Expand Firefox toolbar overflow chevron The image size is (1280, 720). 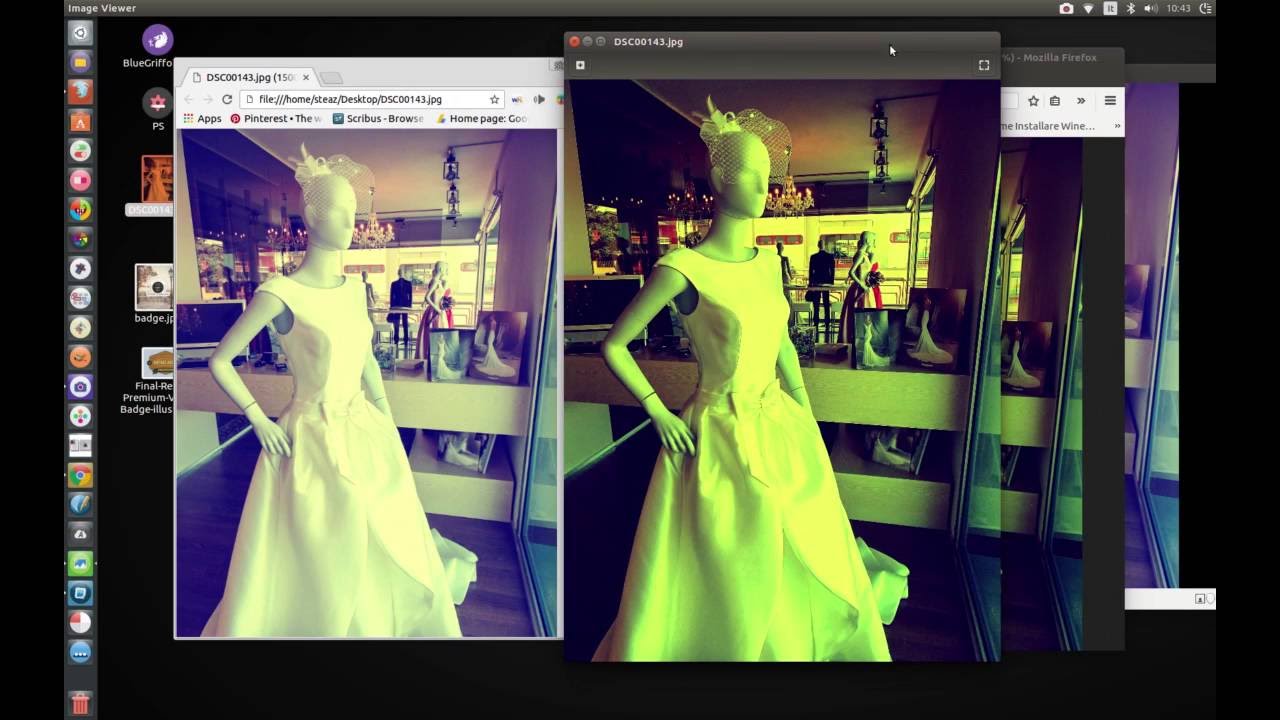tap(1081, 101)
